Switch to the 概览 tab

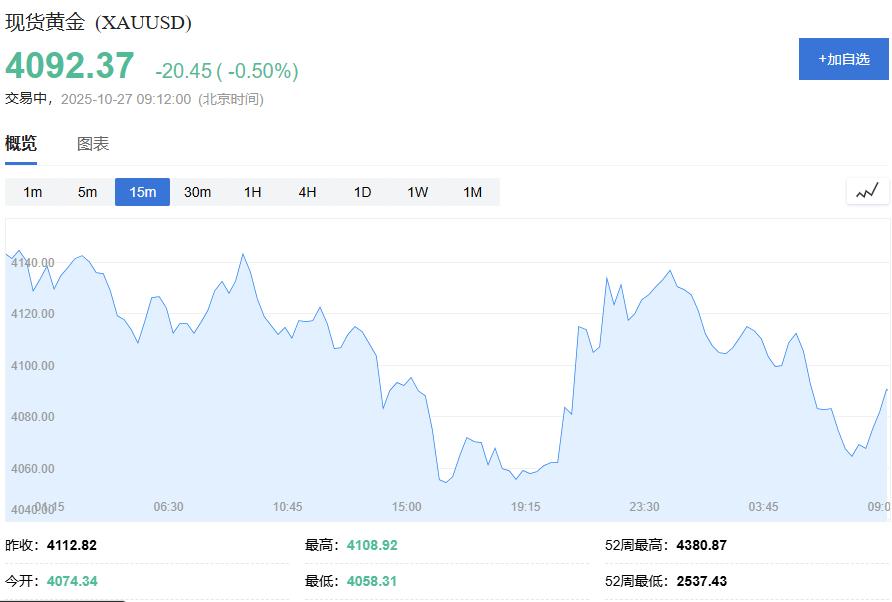(23, 143)
